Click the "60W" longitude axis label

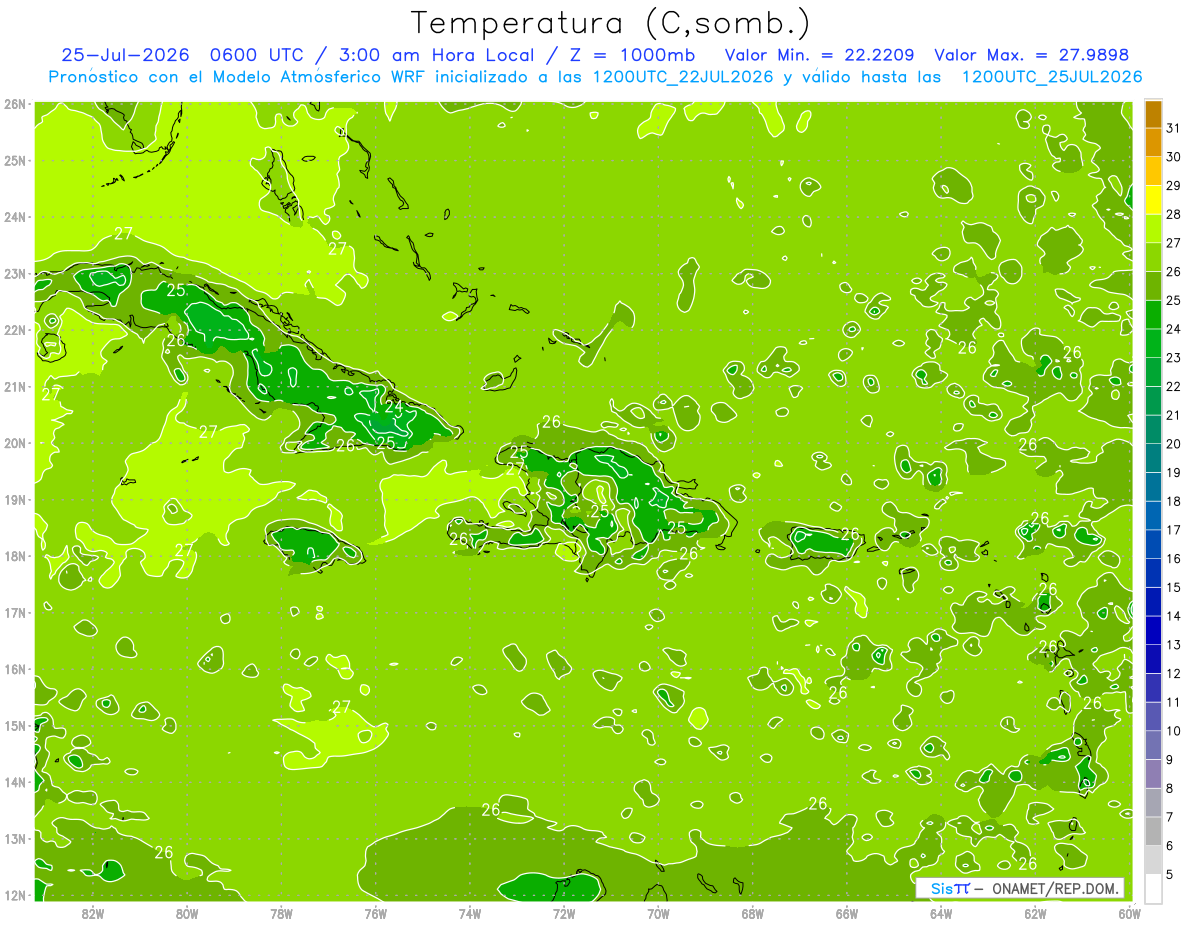pyautogui.click(x=1129, y=914)
